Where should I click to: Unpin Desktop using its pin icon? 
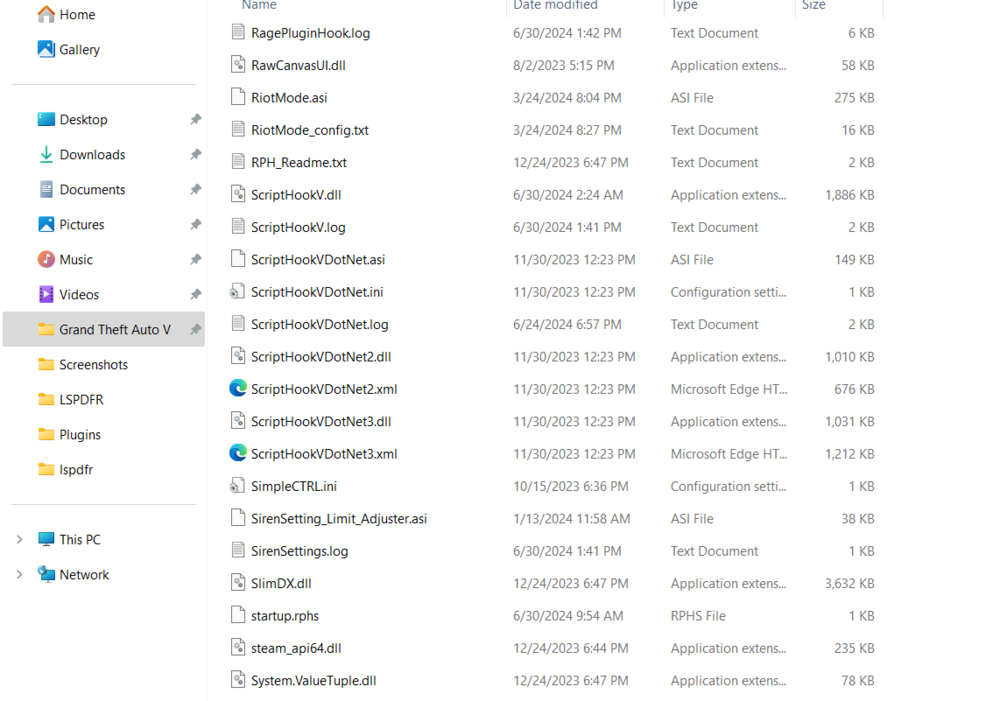coord(196,119)
